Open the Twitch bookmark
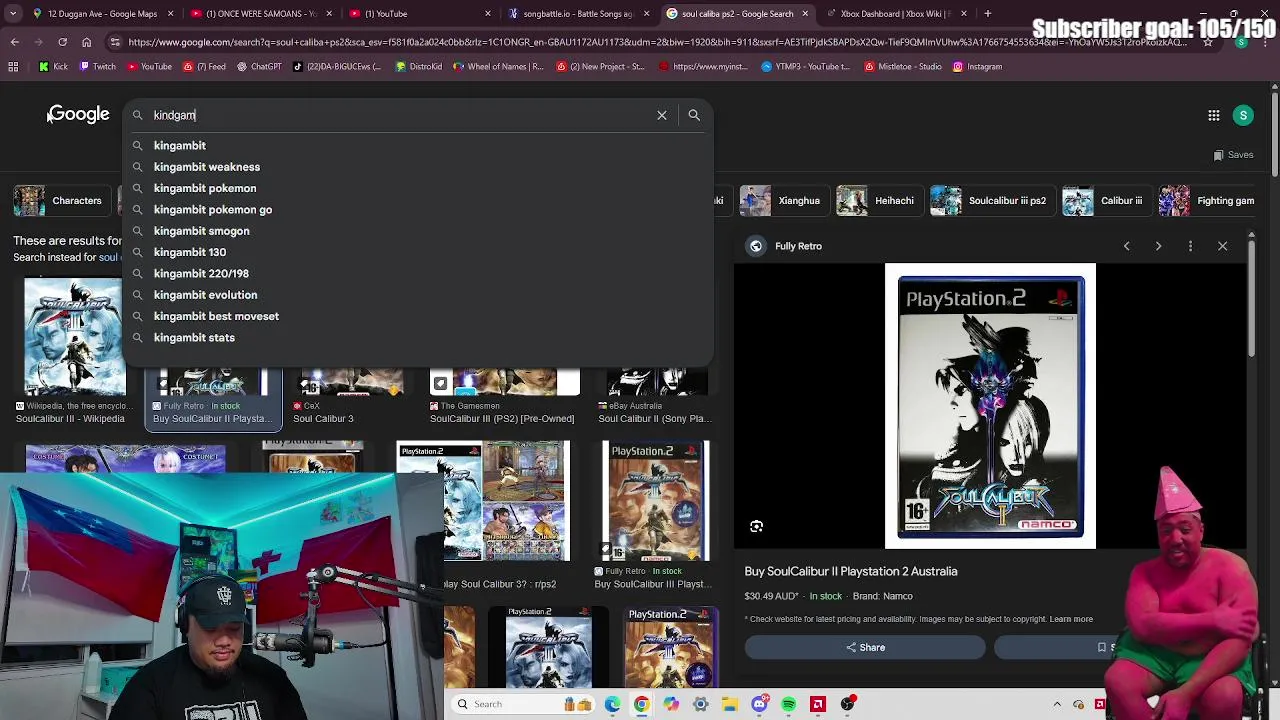This screenshot has width=1280, height=720. (96, 67)
